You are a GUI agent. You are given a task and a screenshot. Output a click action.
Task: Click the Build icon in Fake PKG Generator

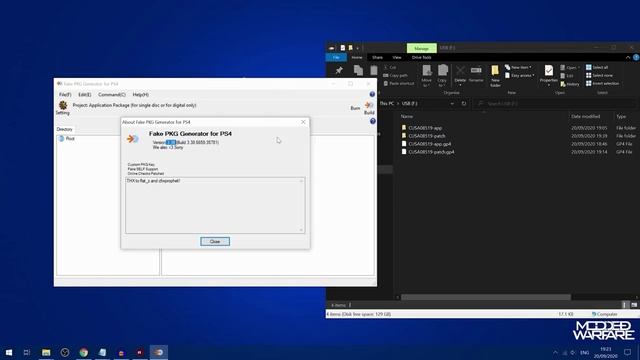point(369,105)
